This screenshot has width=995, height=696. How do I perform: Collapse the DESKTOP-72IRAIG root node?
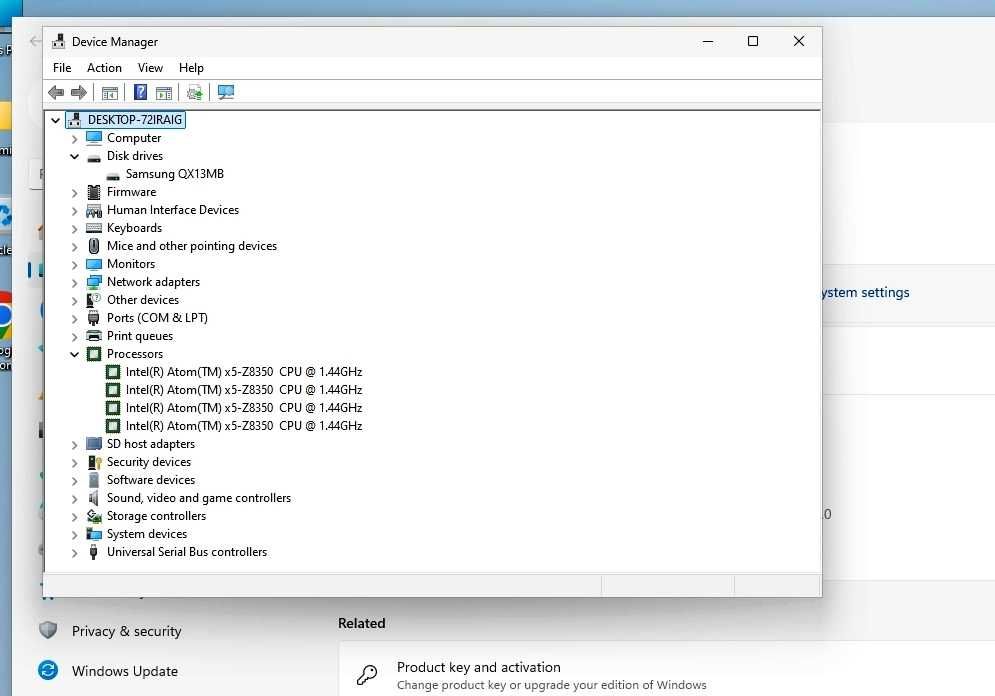click(x=56, y=120)
